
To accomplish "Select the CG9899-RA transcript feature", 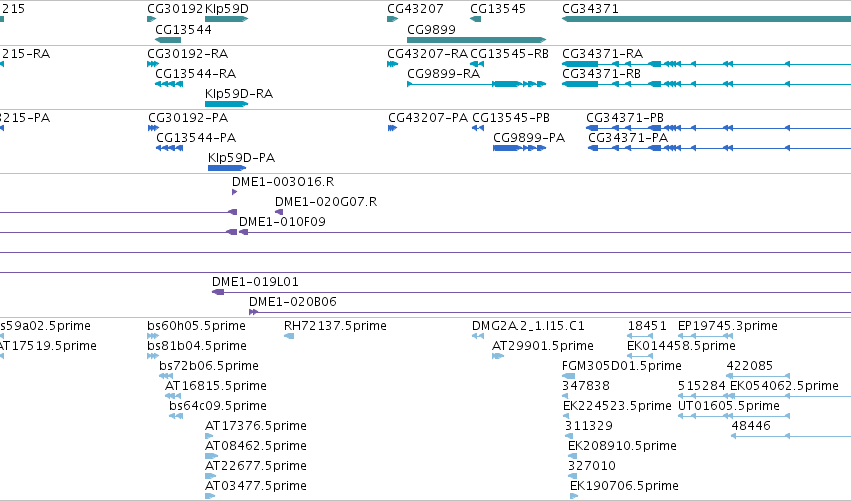I will (x=476, y=84).
